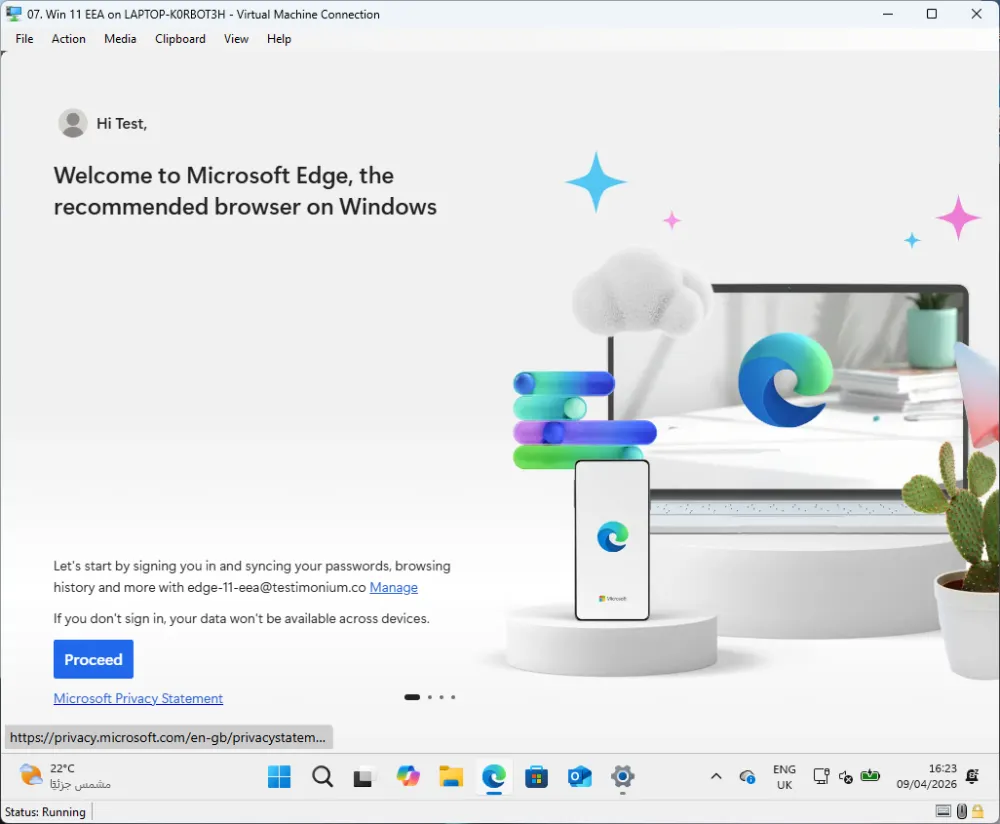
Task: Select the first active page indicator dot
Action: 412,697
